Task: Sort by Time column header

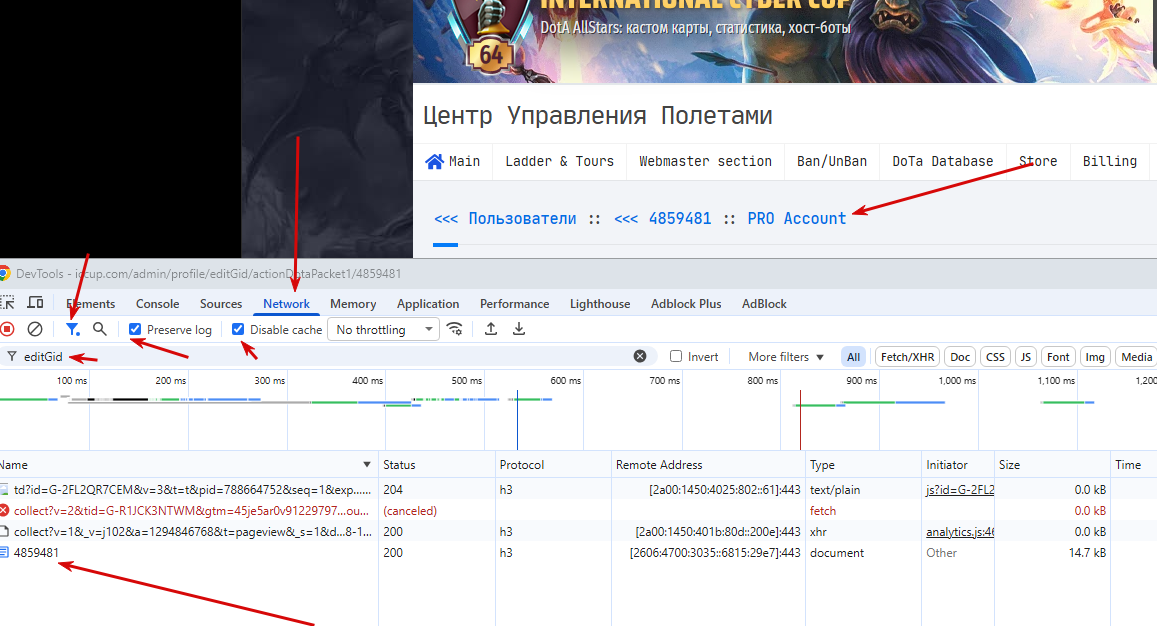Action: [1133, 464]
